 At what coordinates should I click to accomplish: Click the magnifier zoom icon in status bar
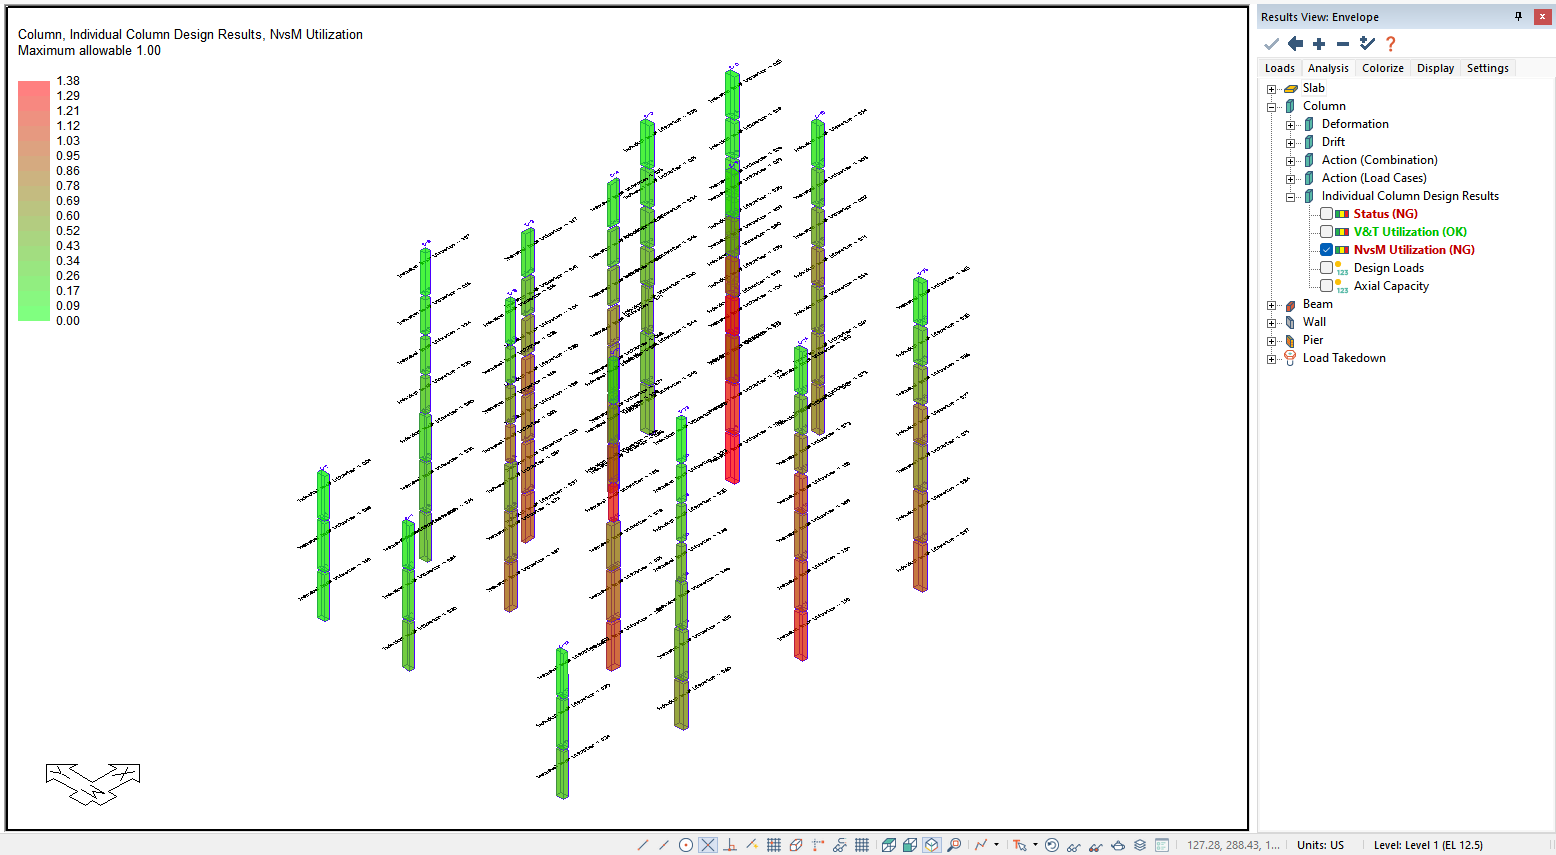point(954,845)
